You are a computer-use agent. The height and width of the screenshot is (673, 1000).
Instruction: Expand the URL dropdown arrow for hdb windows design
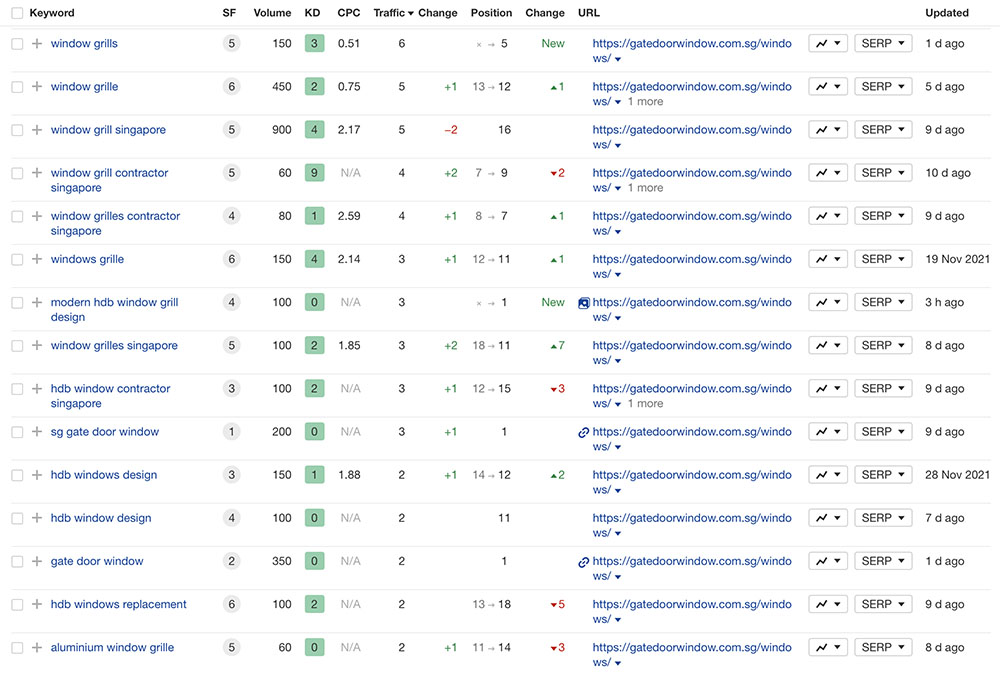tap(618, 491)
